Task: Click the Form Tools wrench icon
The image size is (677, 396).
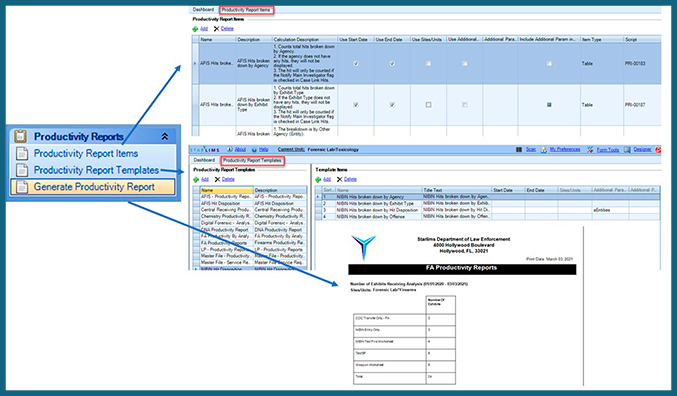Action: tap(590, 150)
